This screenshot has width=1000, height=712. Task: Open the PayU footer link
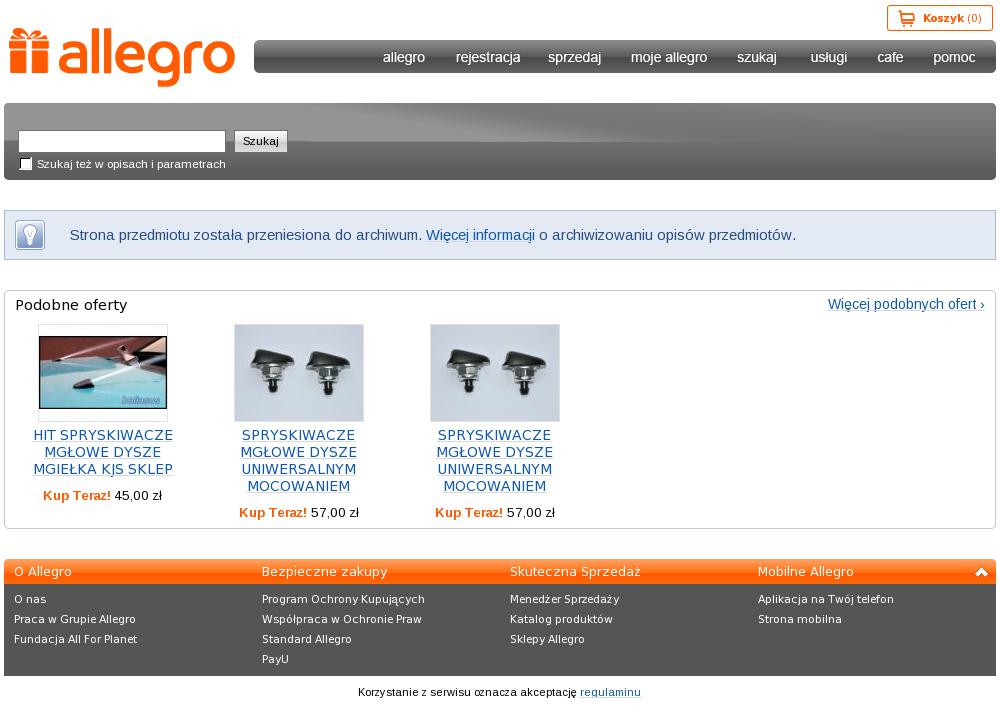click(x=276, y=659)
